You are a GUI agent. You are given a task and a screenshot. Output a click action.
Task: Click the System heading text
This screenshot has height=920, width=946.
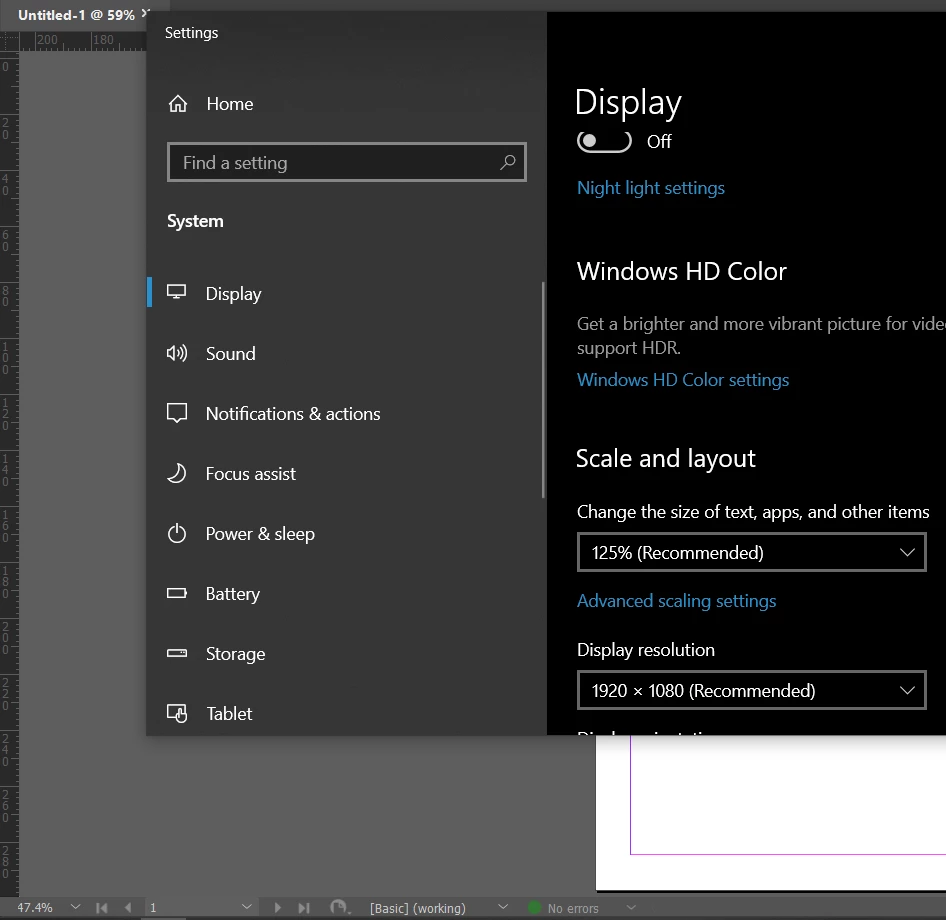click(195, 221)
